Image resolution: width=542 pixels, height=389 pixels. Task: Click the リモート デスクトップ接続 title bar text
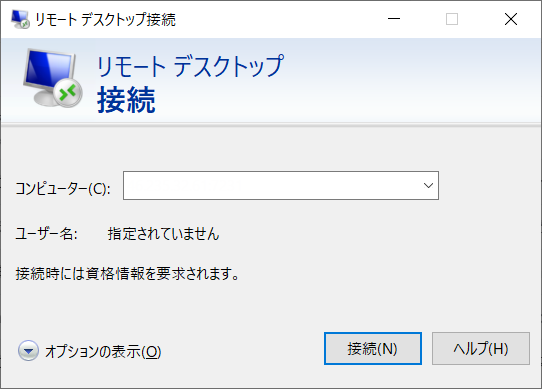coord(105,19)
